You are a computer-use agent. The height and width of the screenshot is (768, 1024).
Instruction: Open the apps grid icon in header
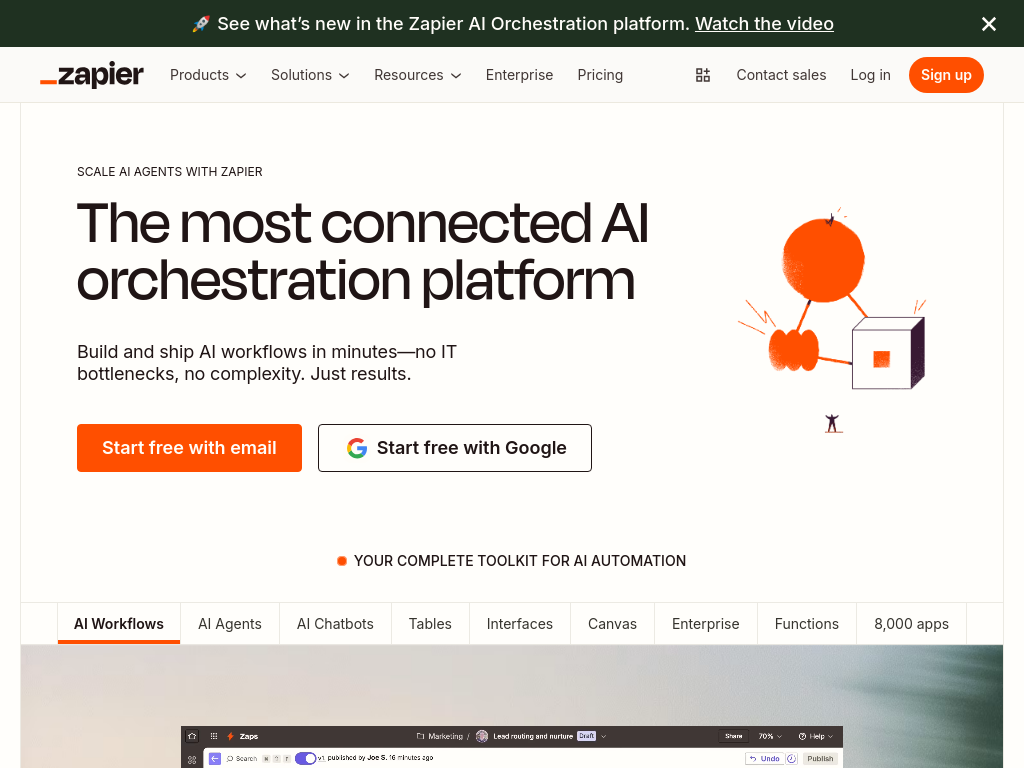coord(703,75)
